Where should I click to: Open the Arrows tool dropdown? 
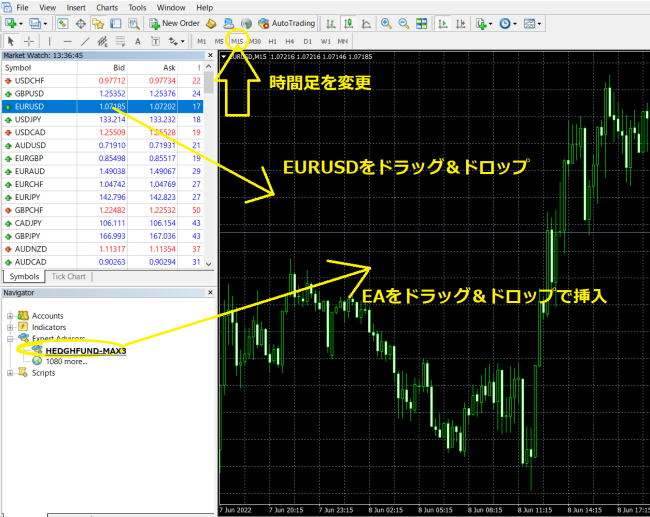(x=183, y=41)
